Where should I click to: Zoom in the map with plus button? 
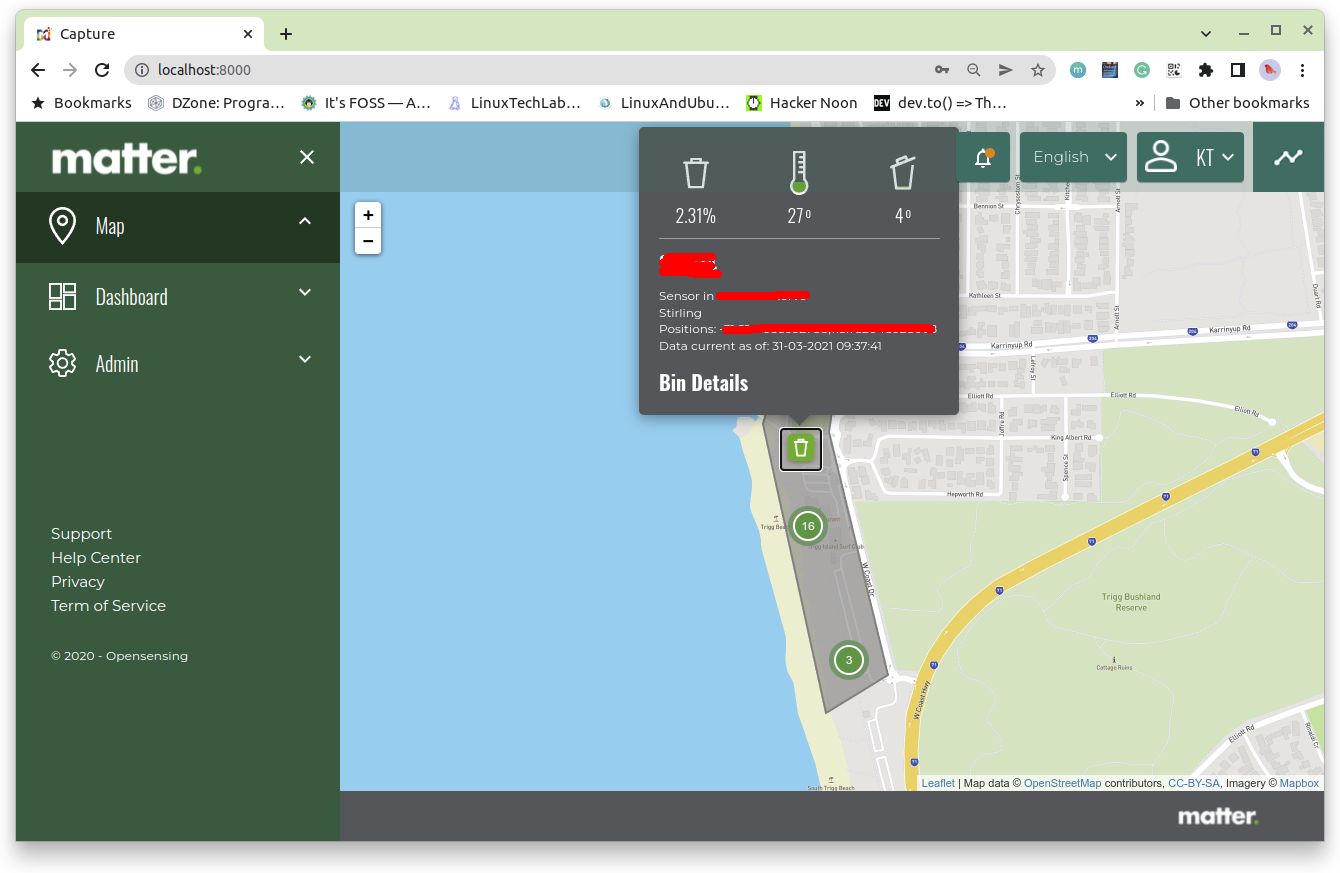368,215
